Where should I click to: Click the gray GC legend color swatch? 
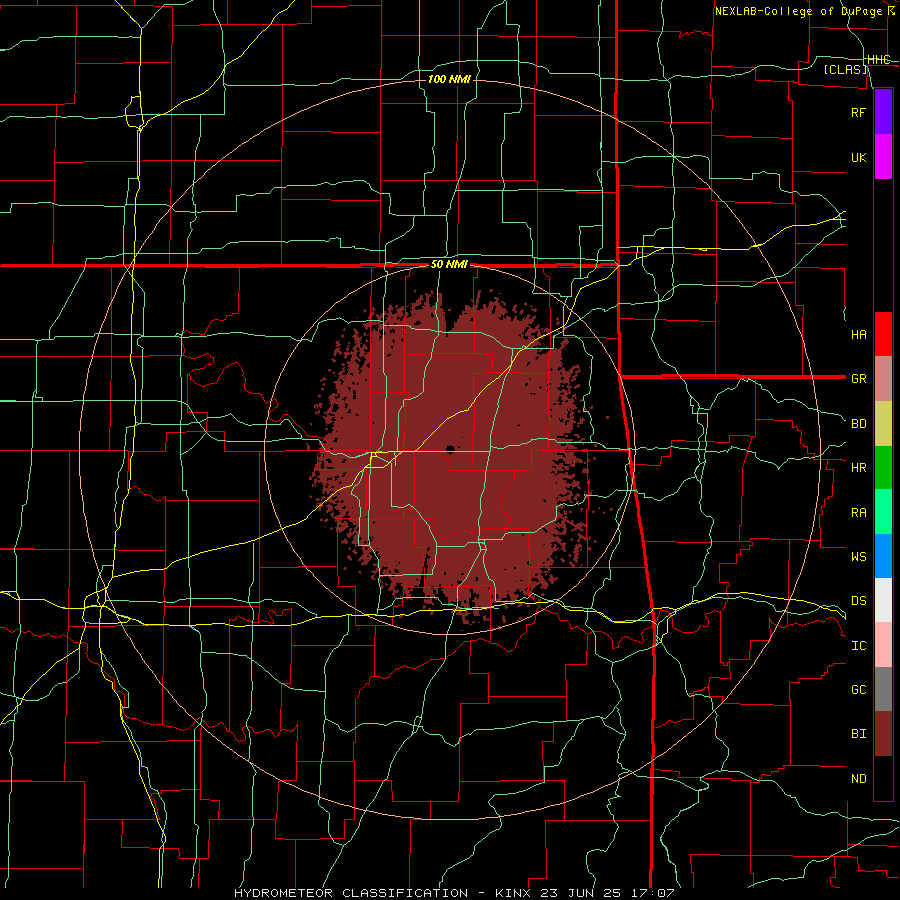click(x=883, y=689)
